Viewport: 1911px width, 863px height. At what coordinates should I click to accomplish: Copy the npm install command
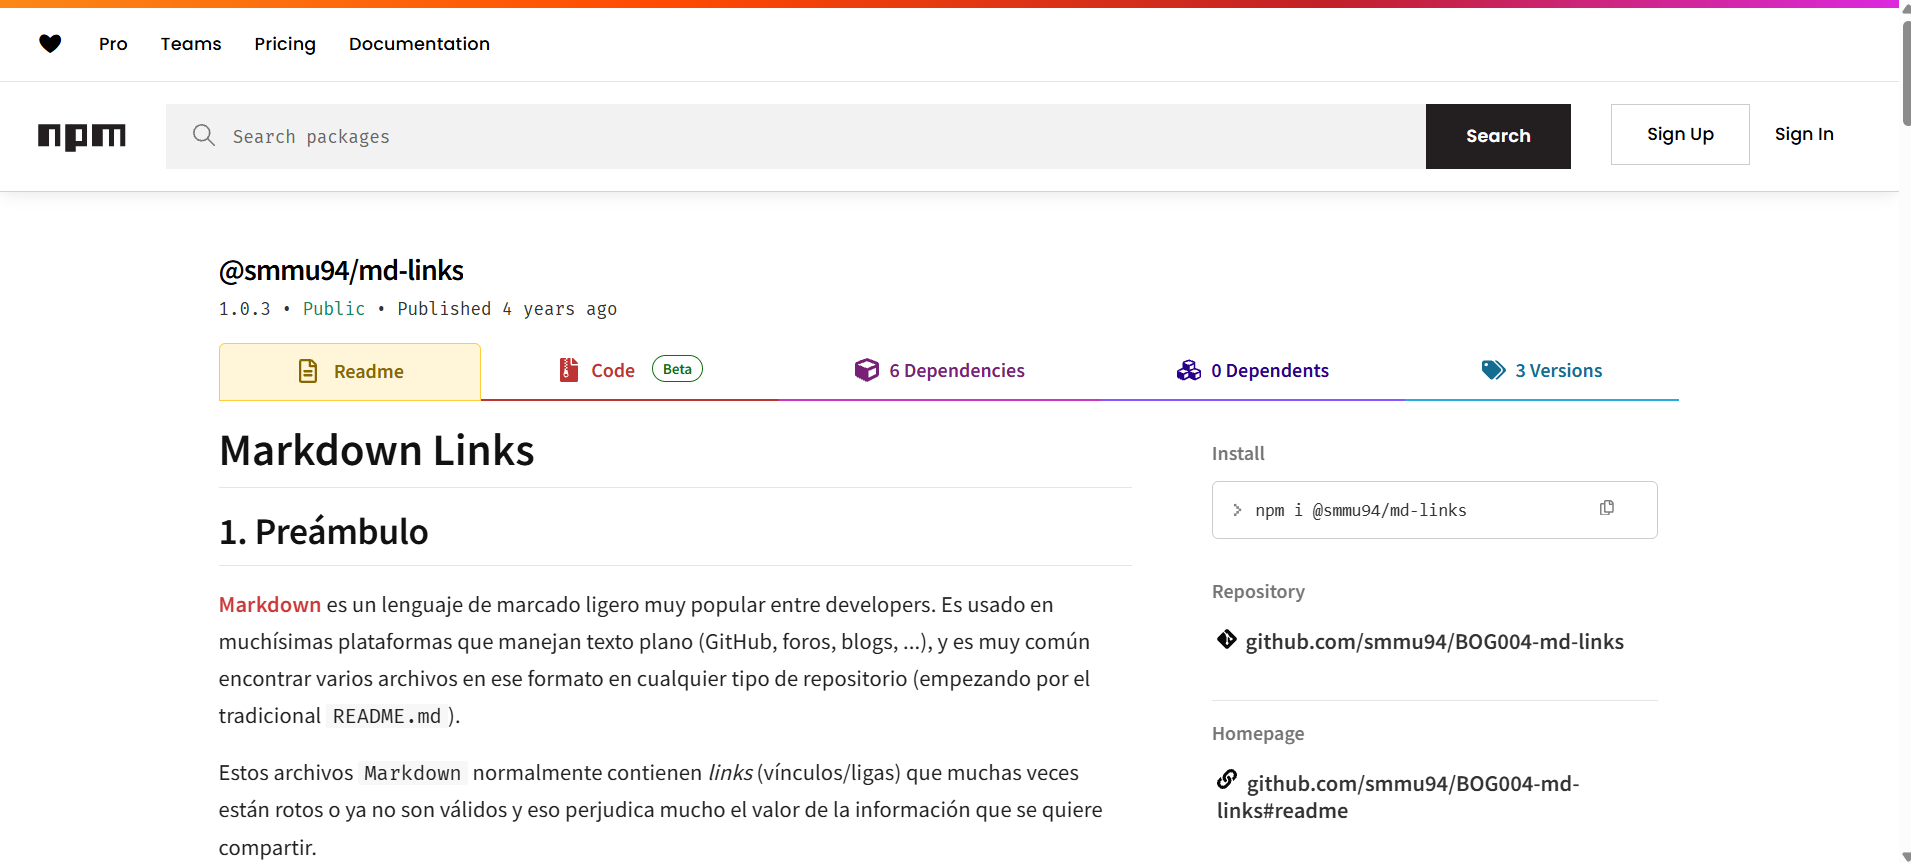(x=1607, y=508)
